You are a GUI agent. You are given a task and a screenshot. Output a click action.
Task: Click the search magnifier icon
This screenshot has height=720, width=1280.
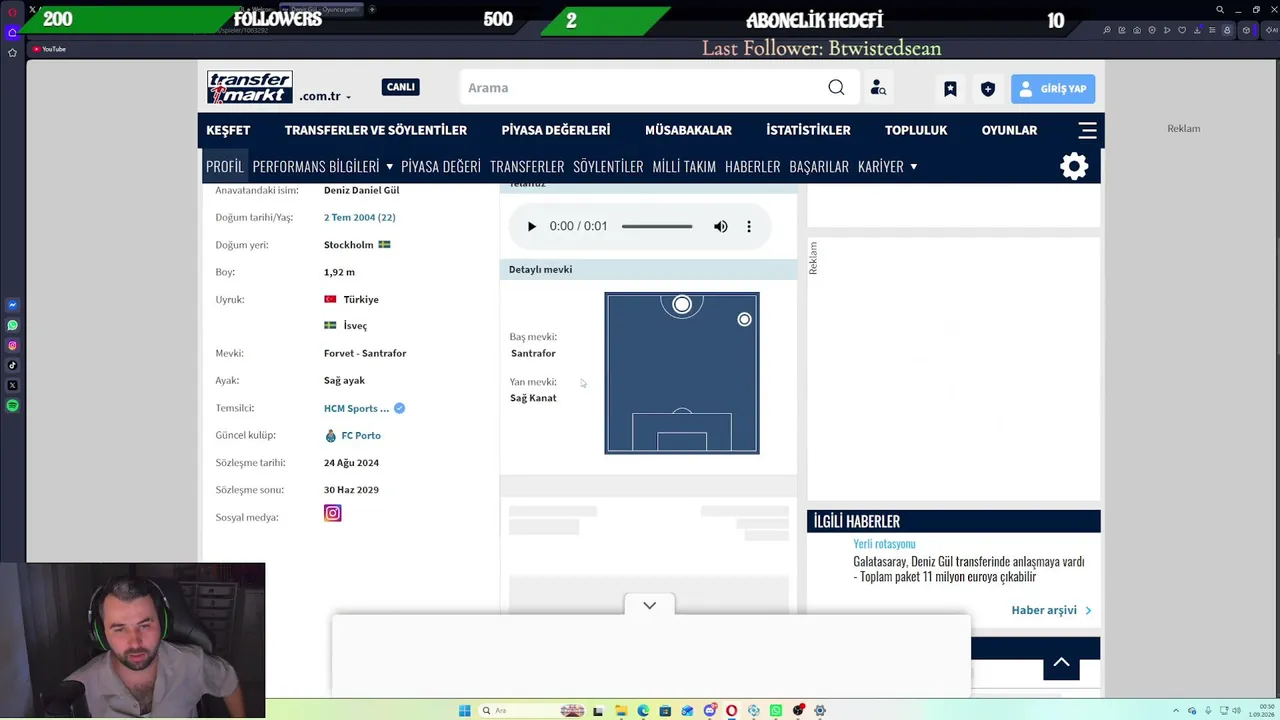pos(836,88)
